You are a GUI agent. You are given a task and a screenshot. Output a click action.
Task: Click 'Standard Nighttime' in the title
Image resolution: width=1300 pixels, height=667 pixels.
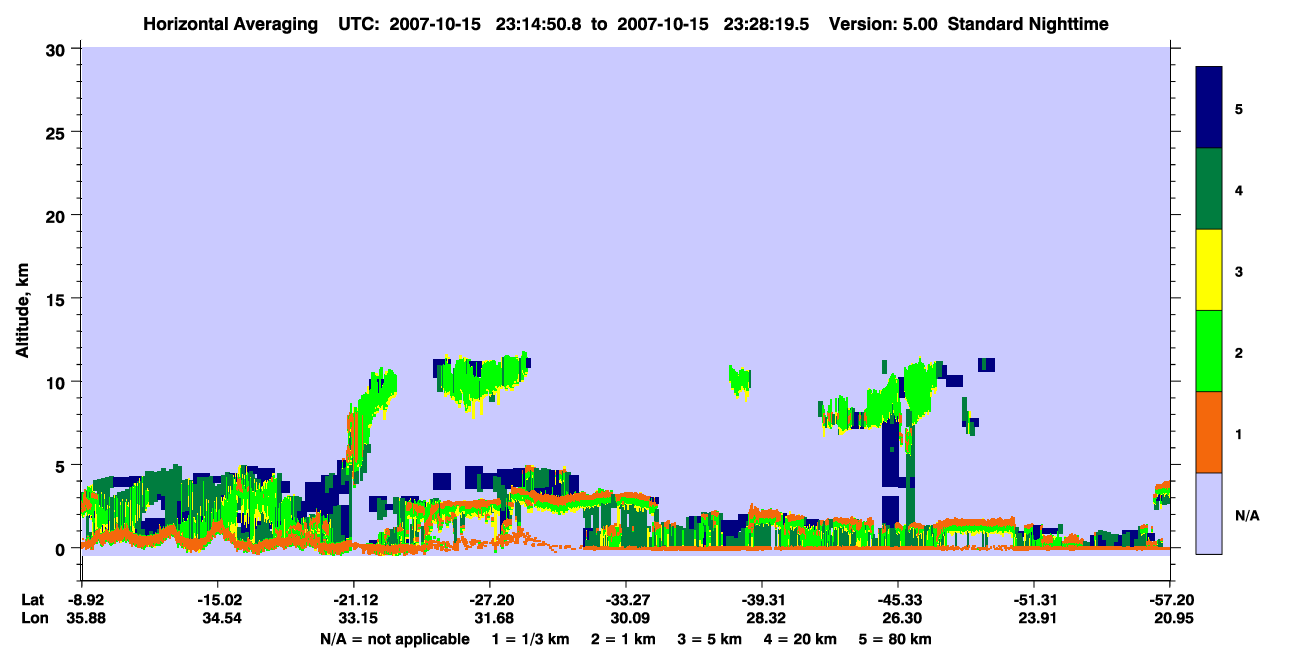1028,24
